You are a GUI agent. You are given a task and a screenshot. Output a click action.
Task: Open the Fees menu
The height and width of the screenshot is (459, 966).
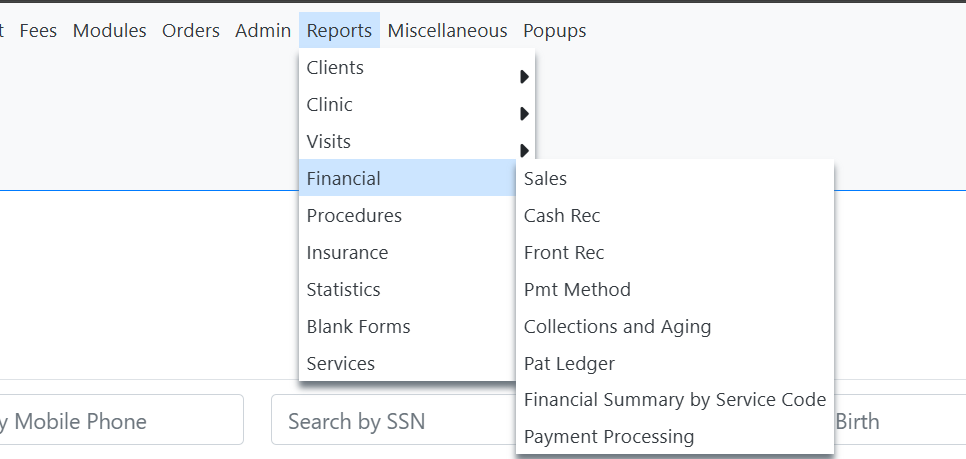[x=38, y=31]
